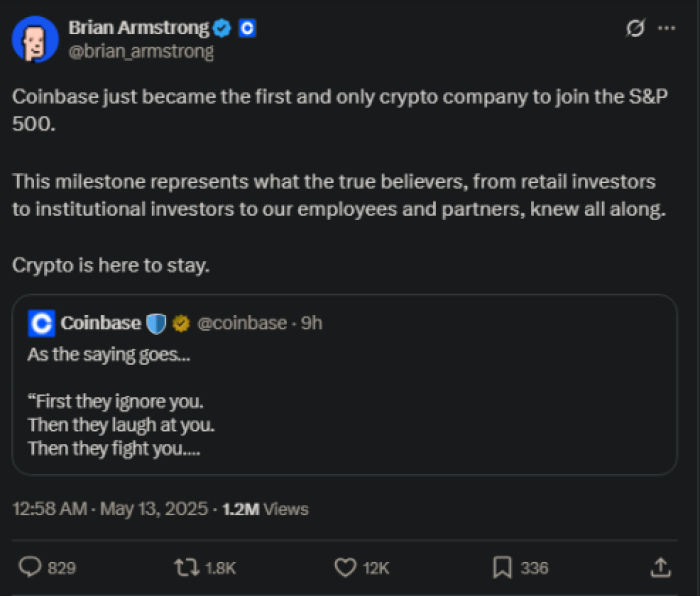Bookmark the post with the bookmark icon
700x596 pixels.
tap(502, 567)
